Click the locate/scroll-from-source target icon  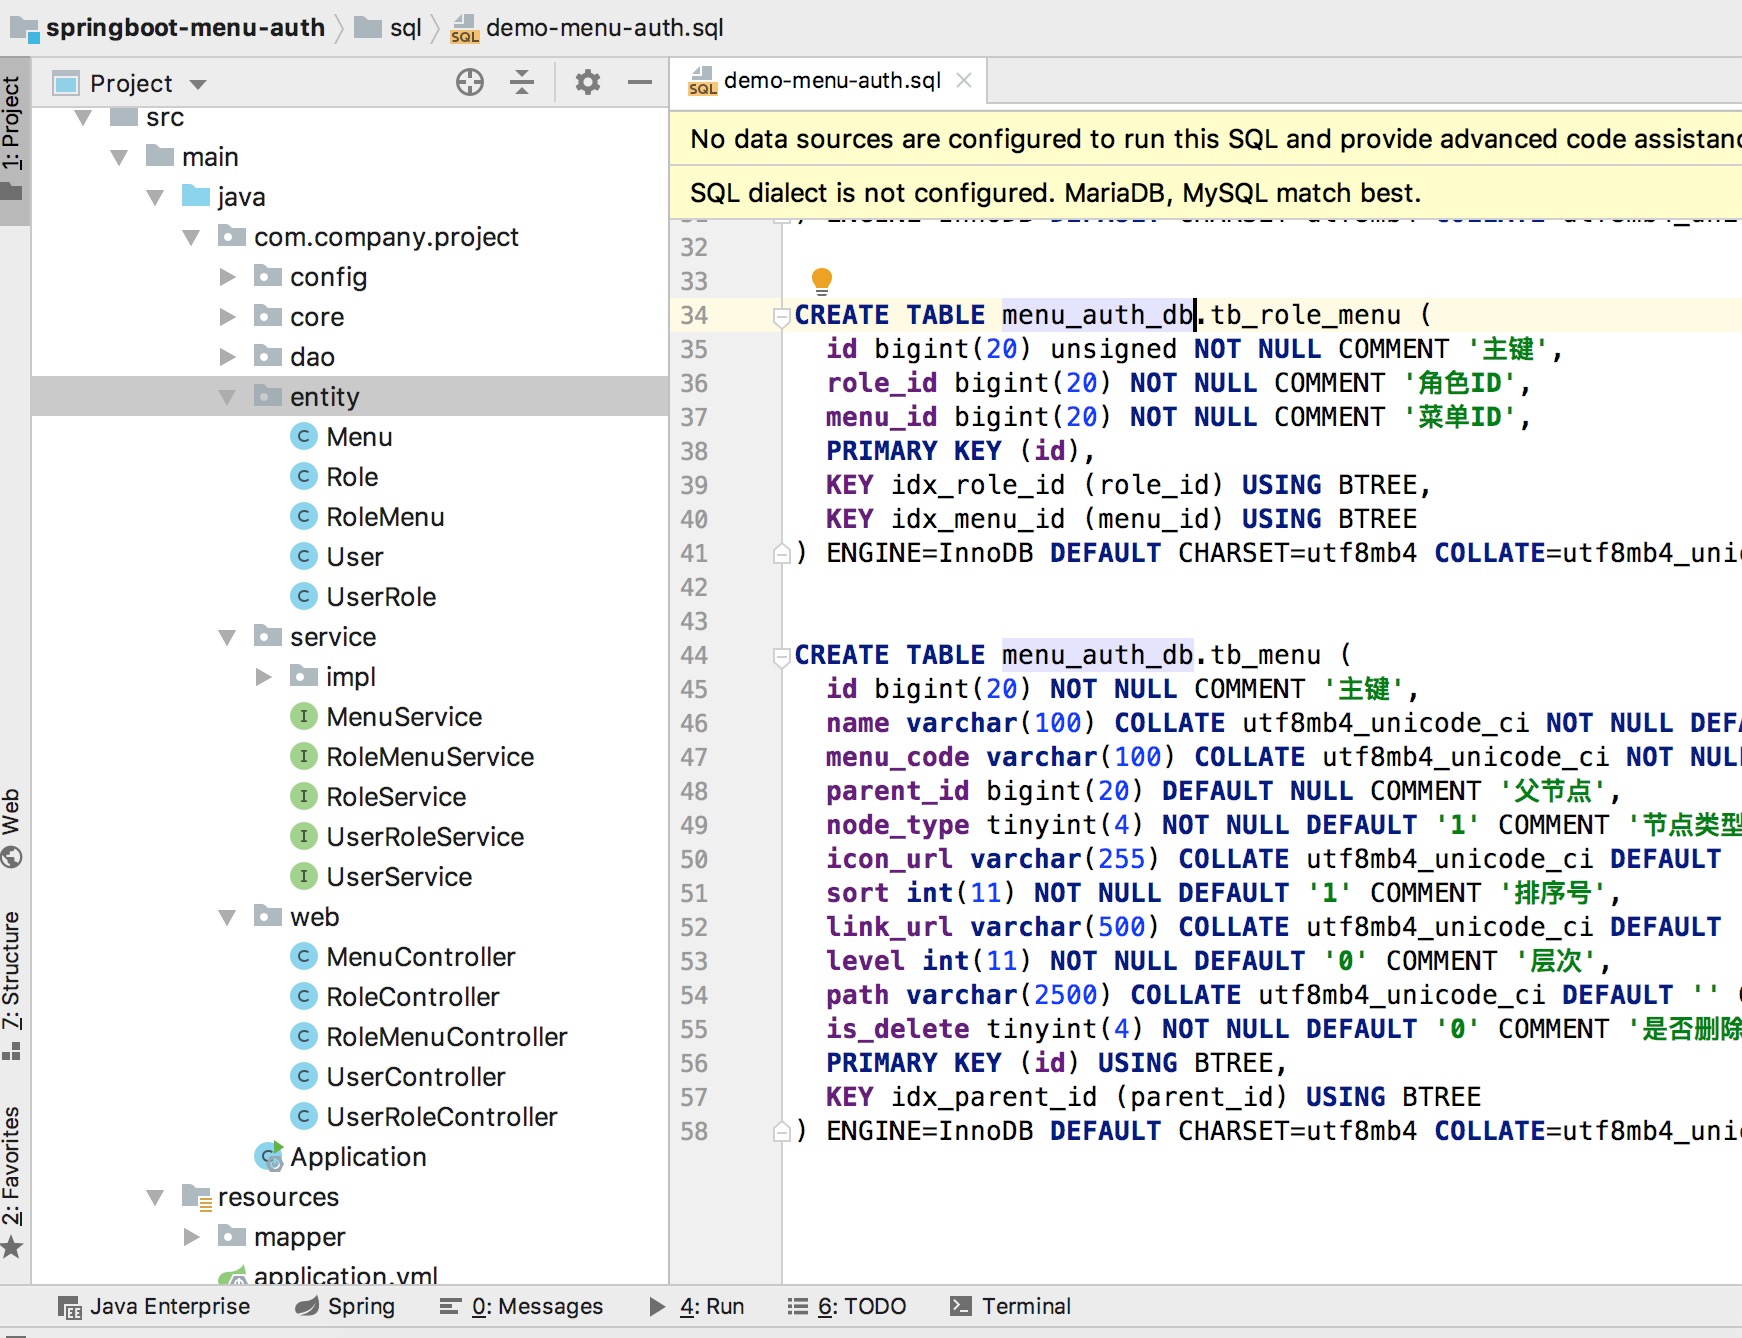pos(469,82)
